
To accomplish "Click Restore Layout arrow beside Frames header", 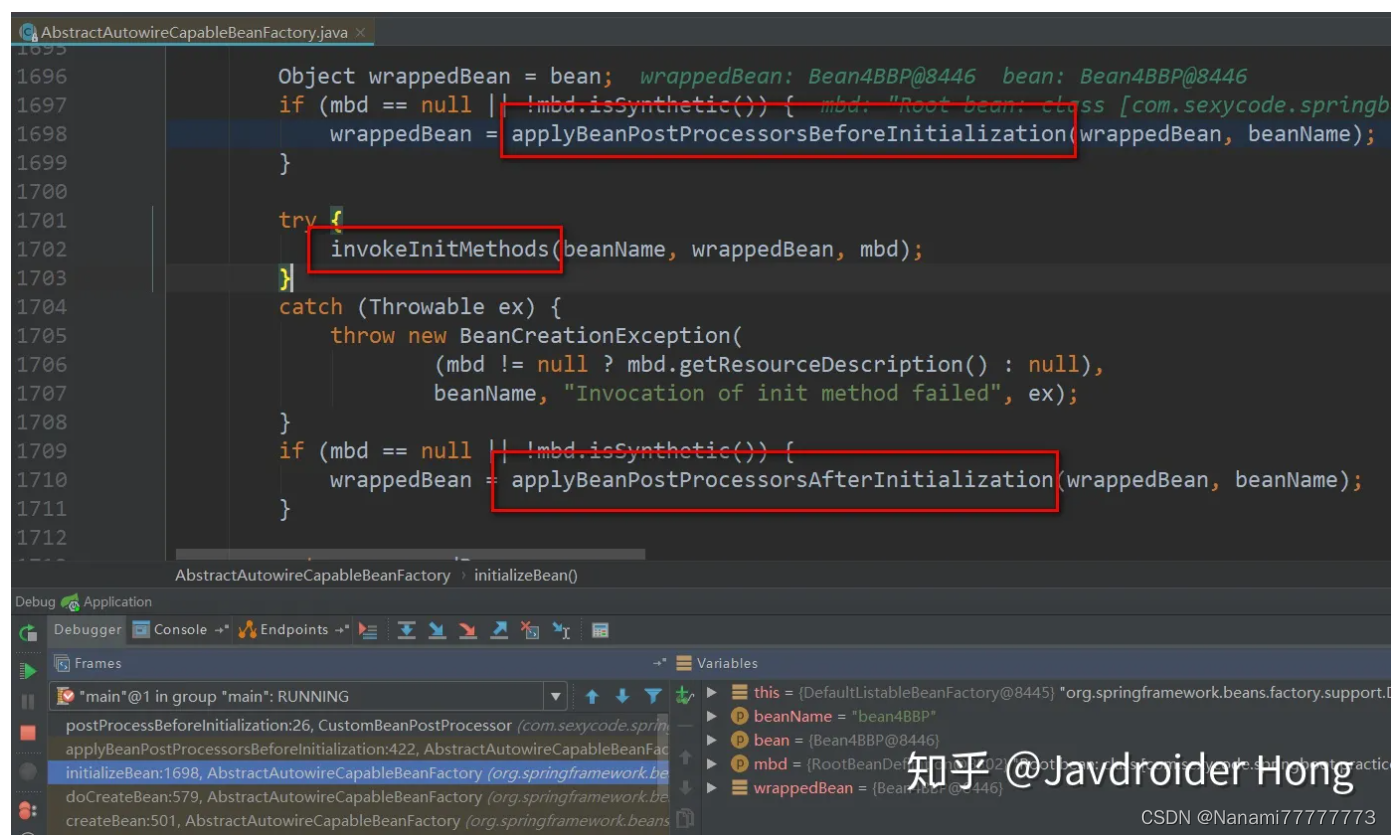I will pyautogui.click(x=660, y=663).
